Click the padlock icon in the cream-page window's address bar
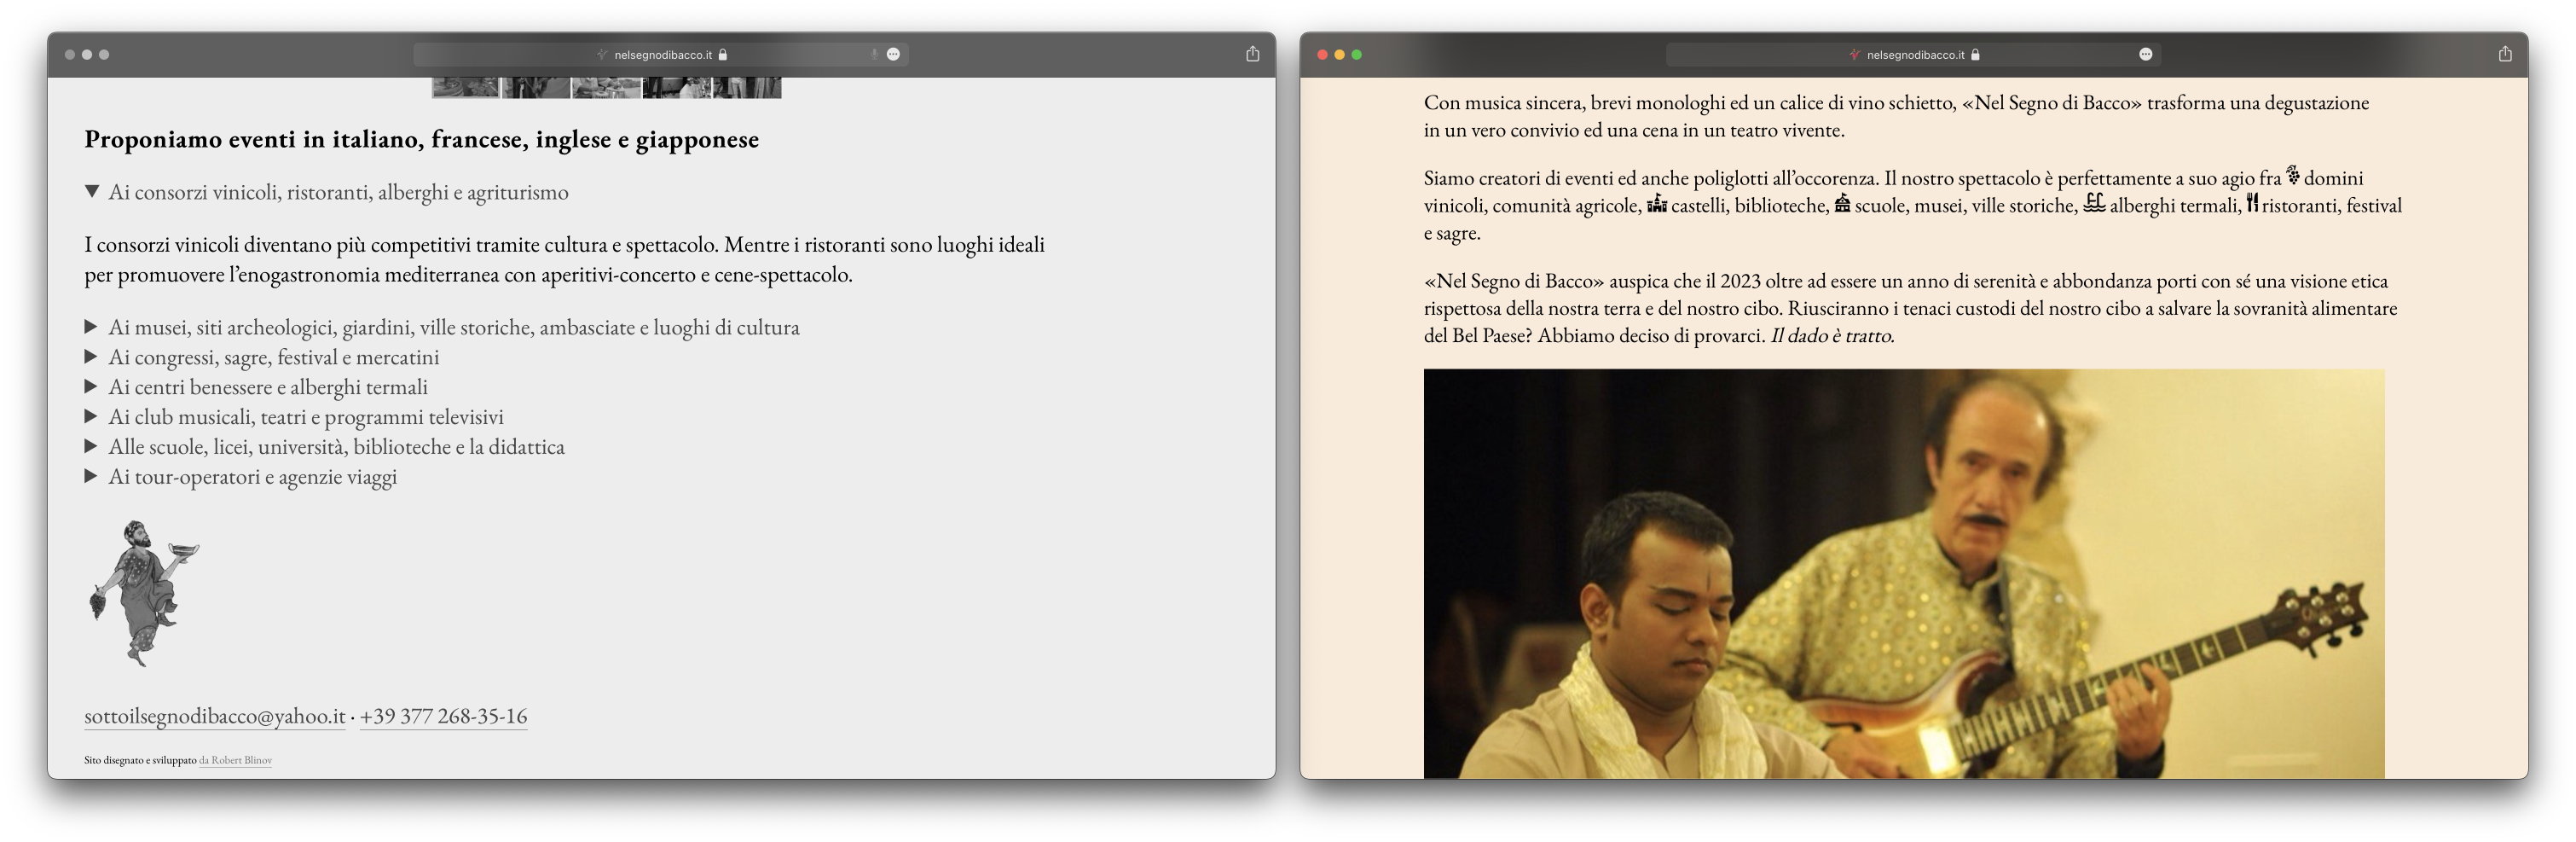This screenshot has width=2576, height=842. 1975,55
